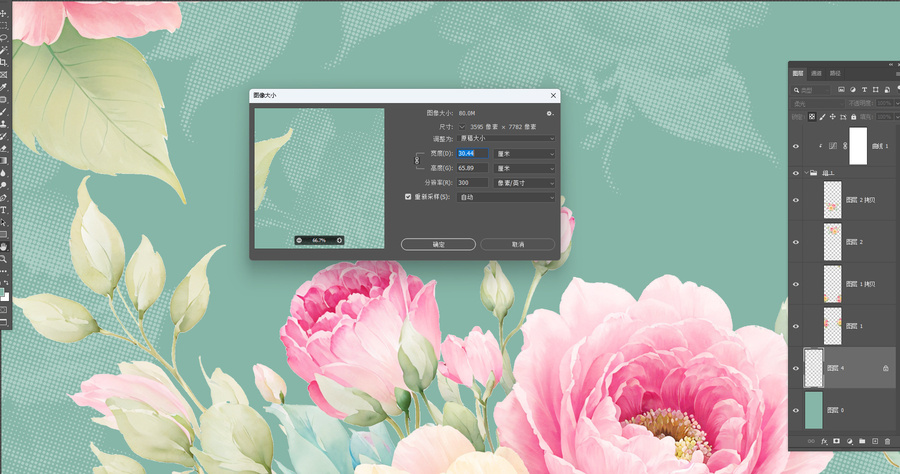Open the width unit dropdown

tap(525, 154)
